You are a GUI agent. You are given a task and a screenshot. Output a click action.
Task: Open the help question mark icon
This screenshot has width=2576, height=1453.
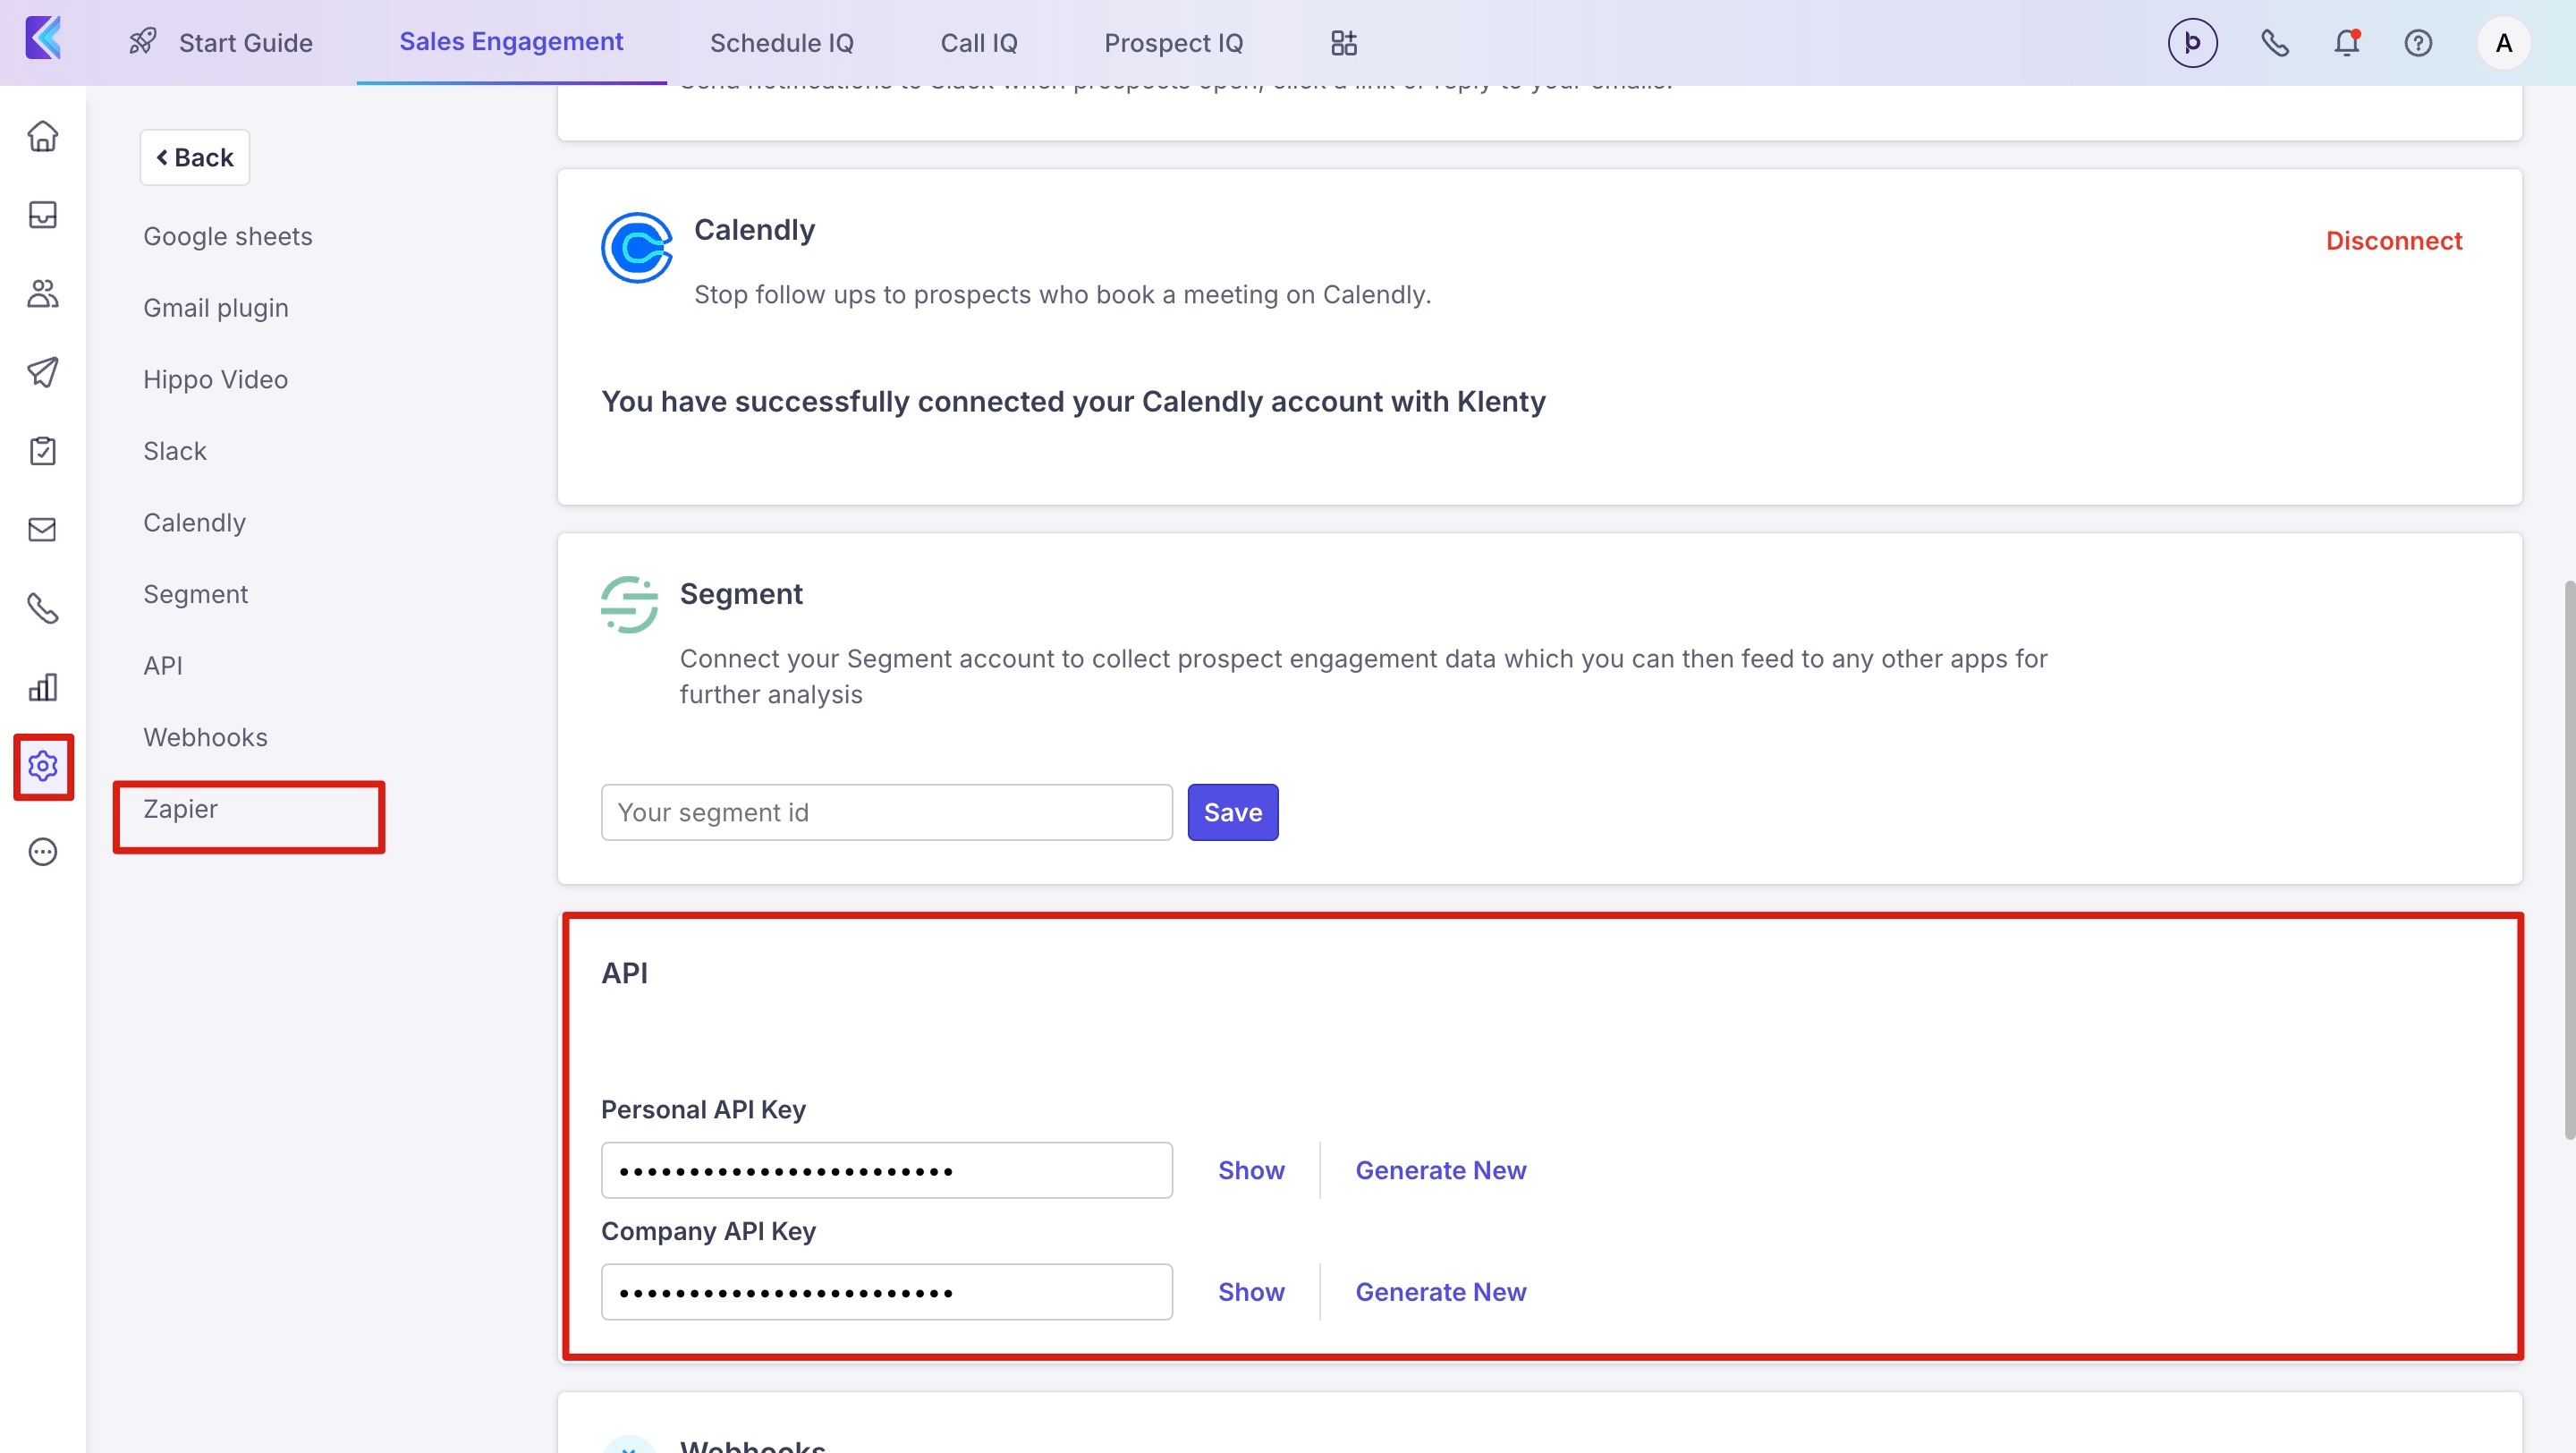(2418, 43)
